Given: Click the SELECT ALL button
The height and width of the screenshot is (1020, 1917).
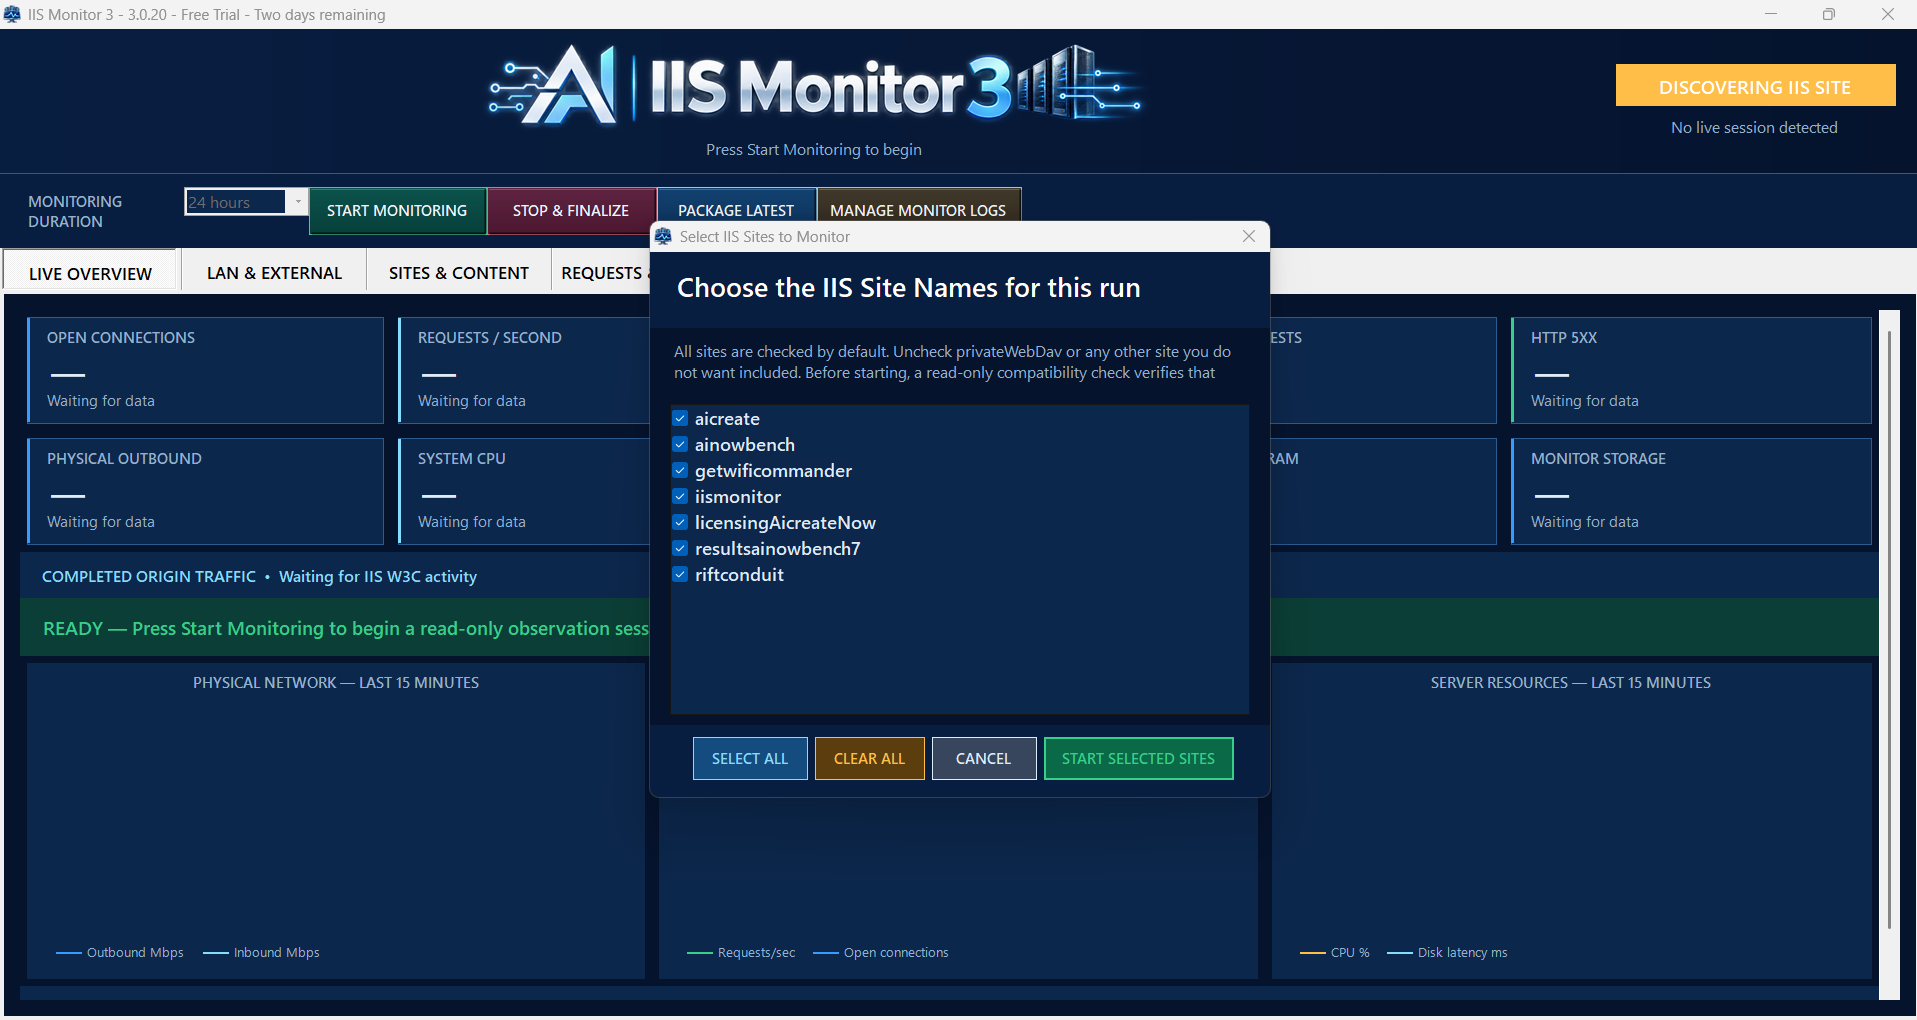Looking at the screenshot, I should [750, 759].
